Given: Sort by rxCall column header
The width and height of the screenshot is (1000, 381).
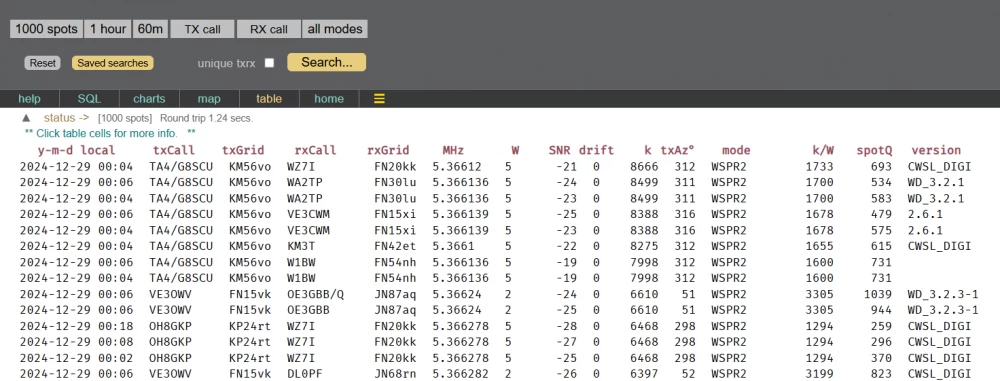Looking at the screenshot, I should pos(315,151).
